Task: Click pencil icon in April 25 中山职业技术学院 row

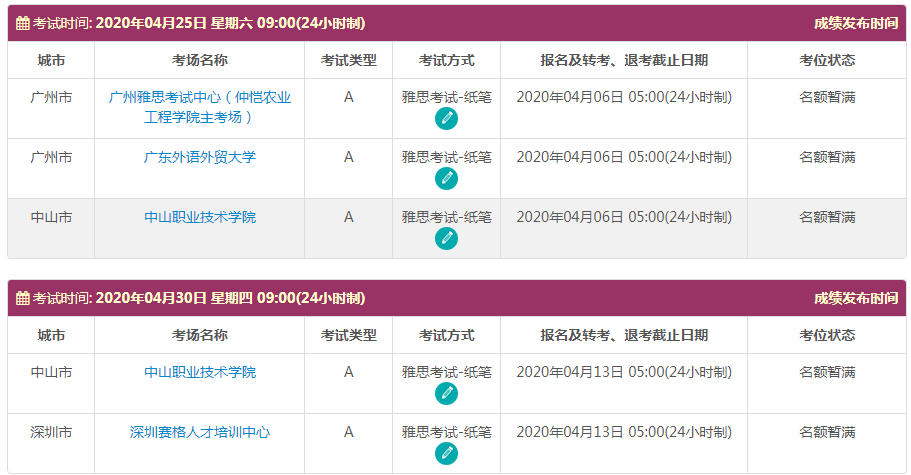Action: point(446,238)
